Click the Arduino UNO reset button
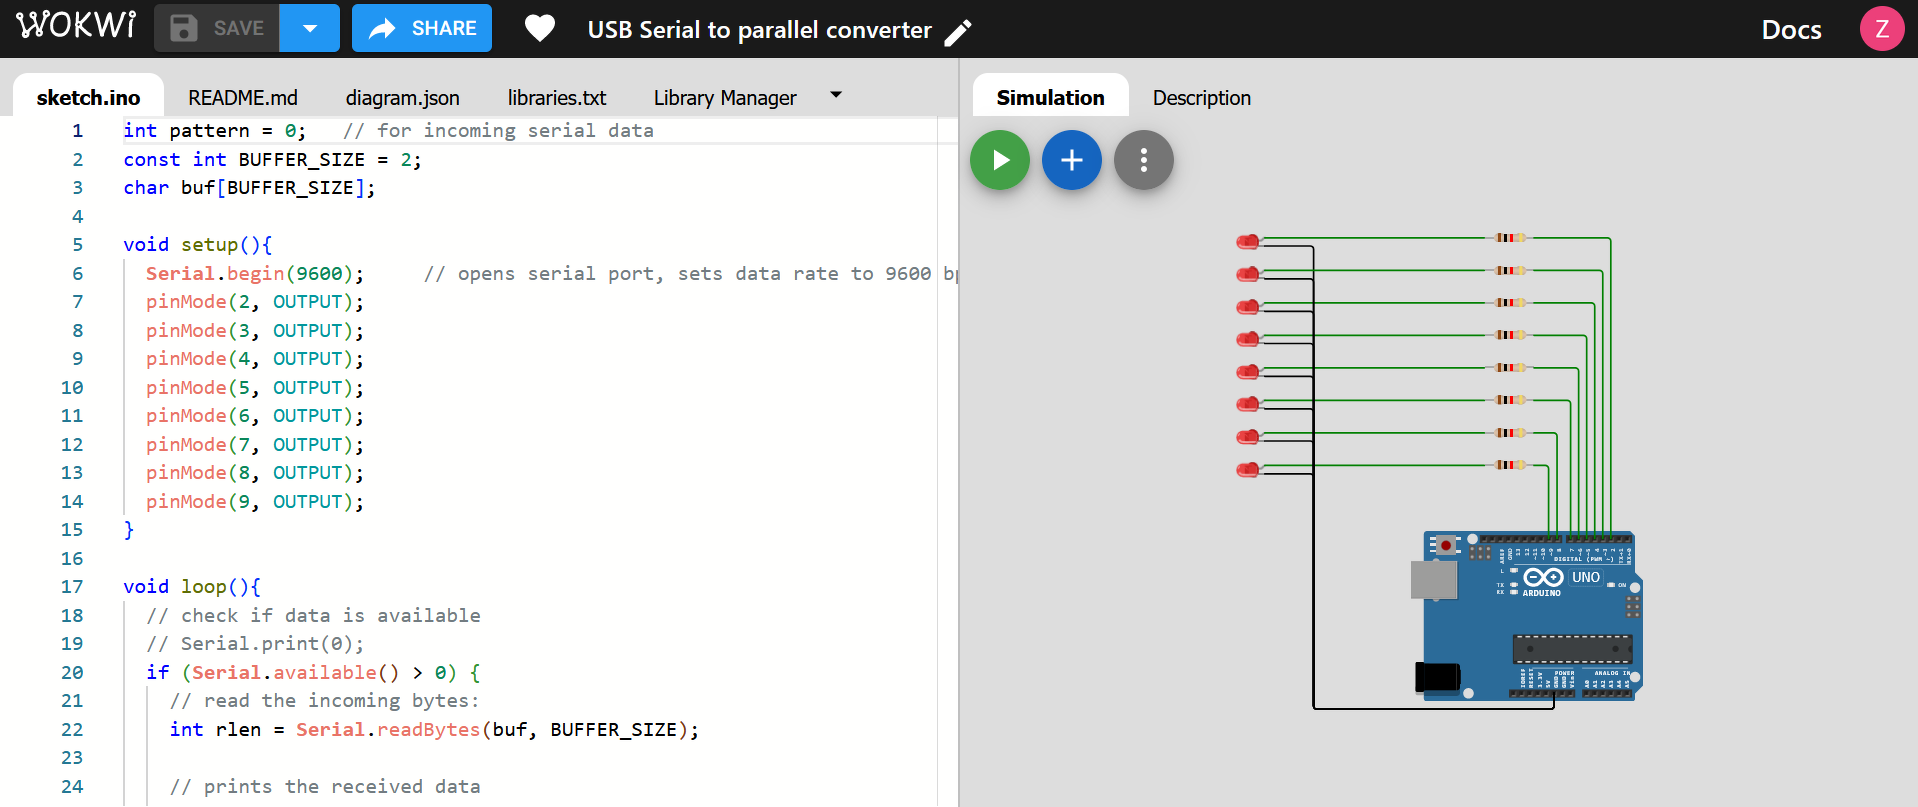Viewport: 1918px width, 807px height. [1445, 545]
